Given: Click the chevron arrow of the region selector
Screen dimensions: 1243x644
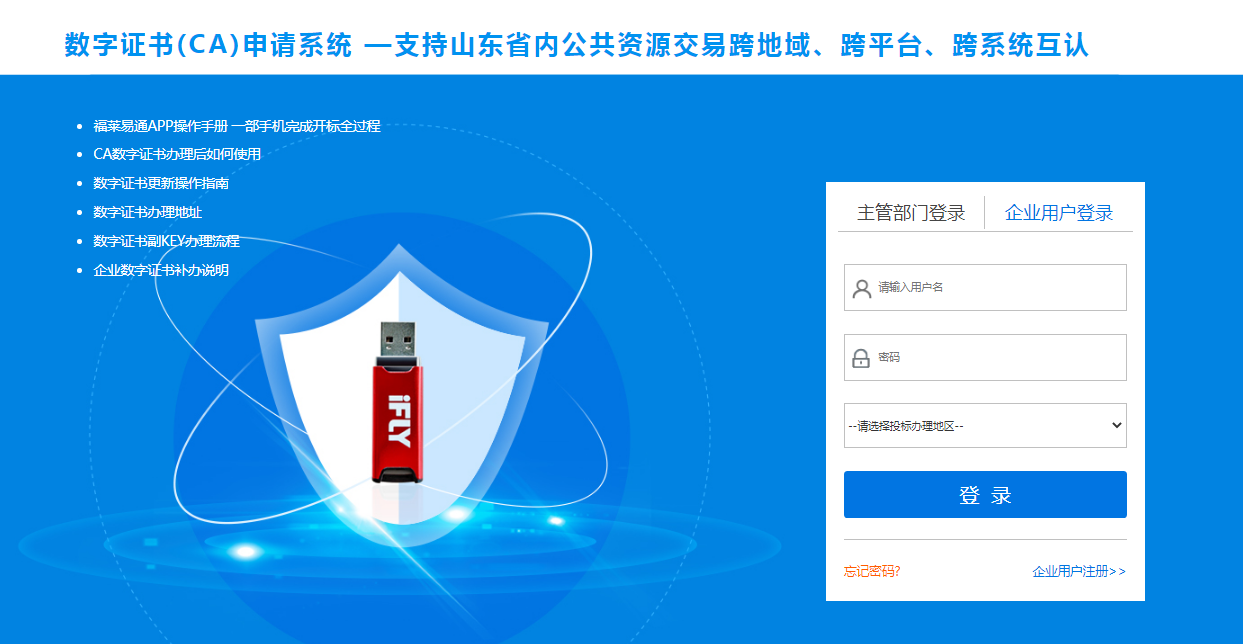Looking at the screenshot, I should 1117,426.
